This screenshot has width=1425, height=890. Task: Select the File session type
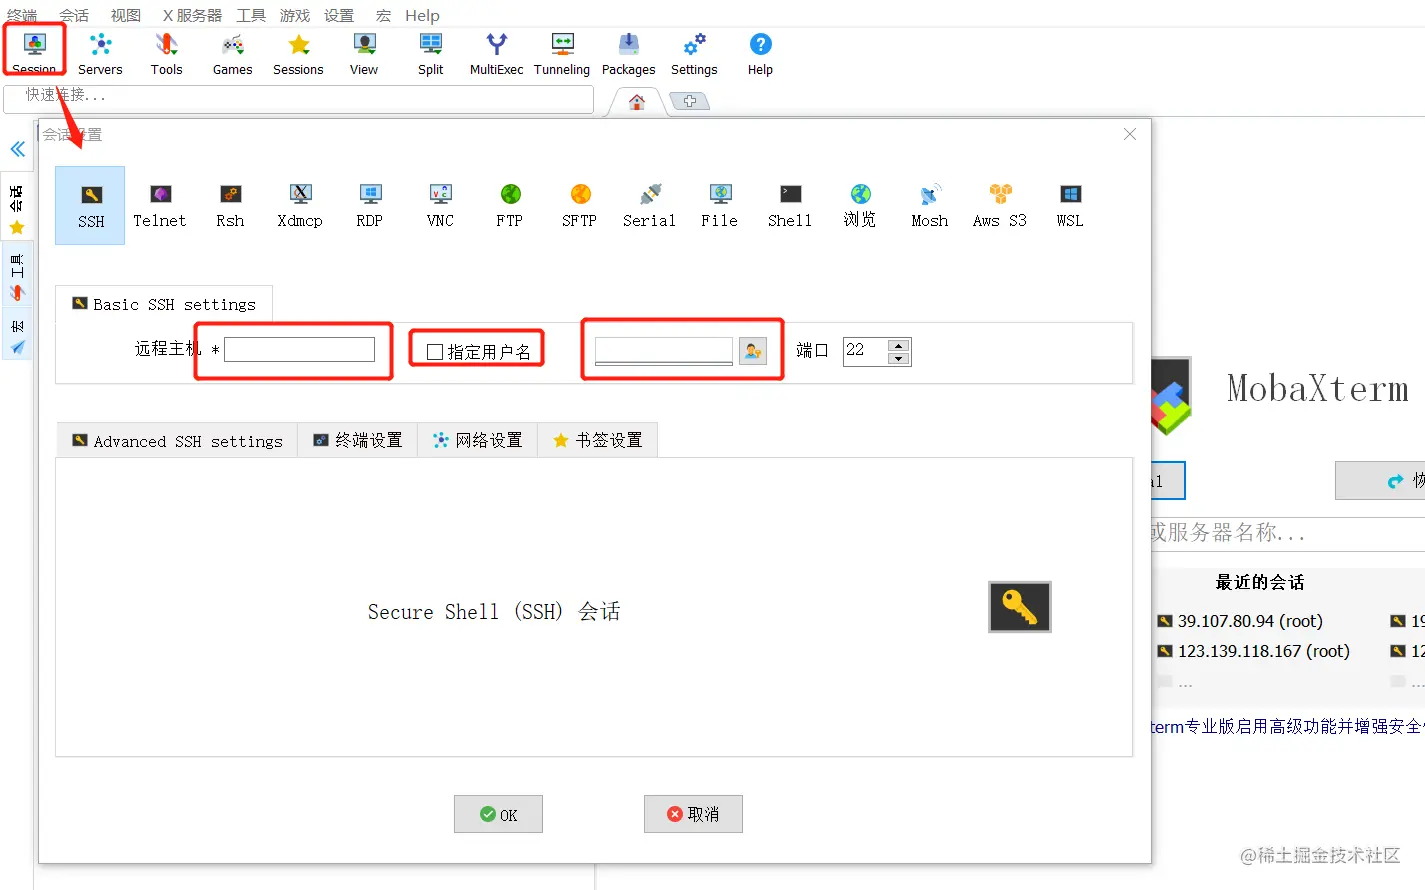coord(720,205)
